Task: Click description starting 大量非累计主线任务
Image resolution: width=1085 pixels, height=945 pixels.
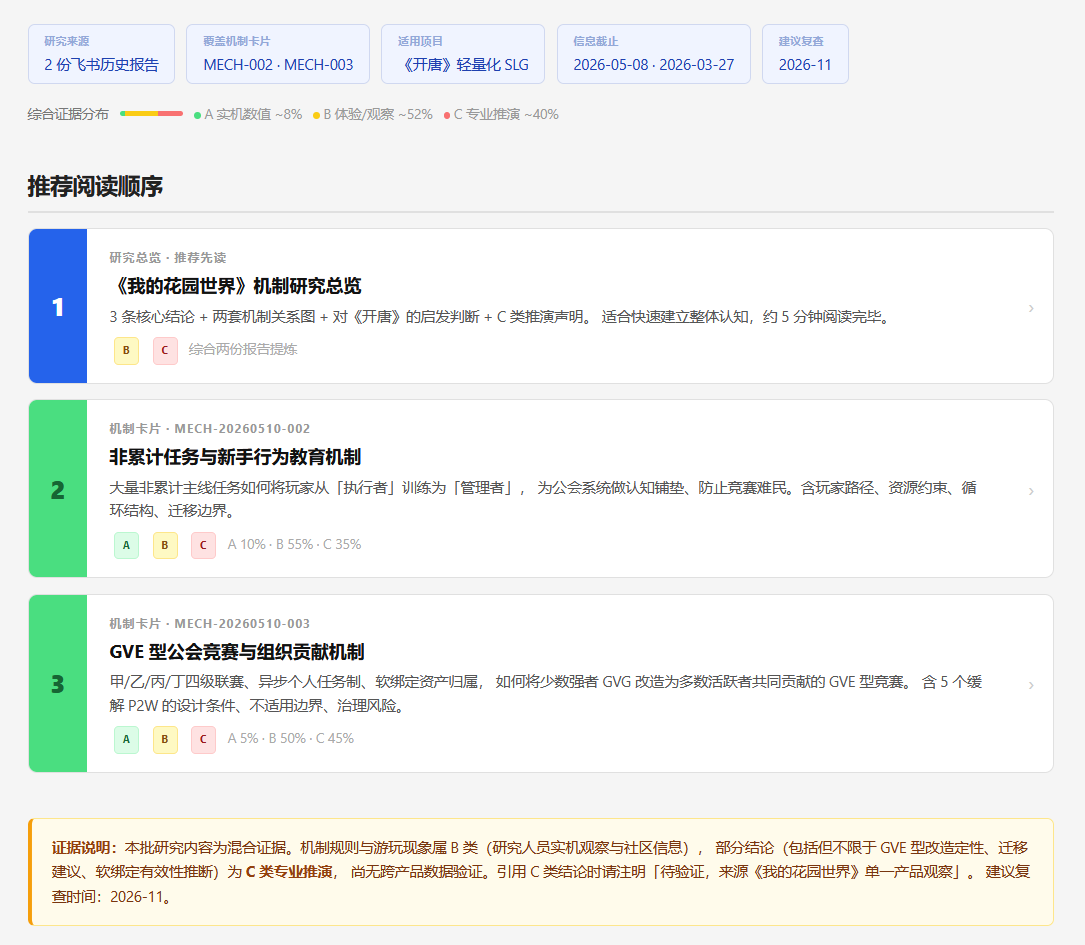Action: click(543, 499)
